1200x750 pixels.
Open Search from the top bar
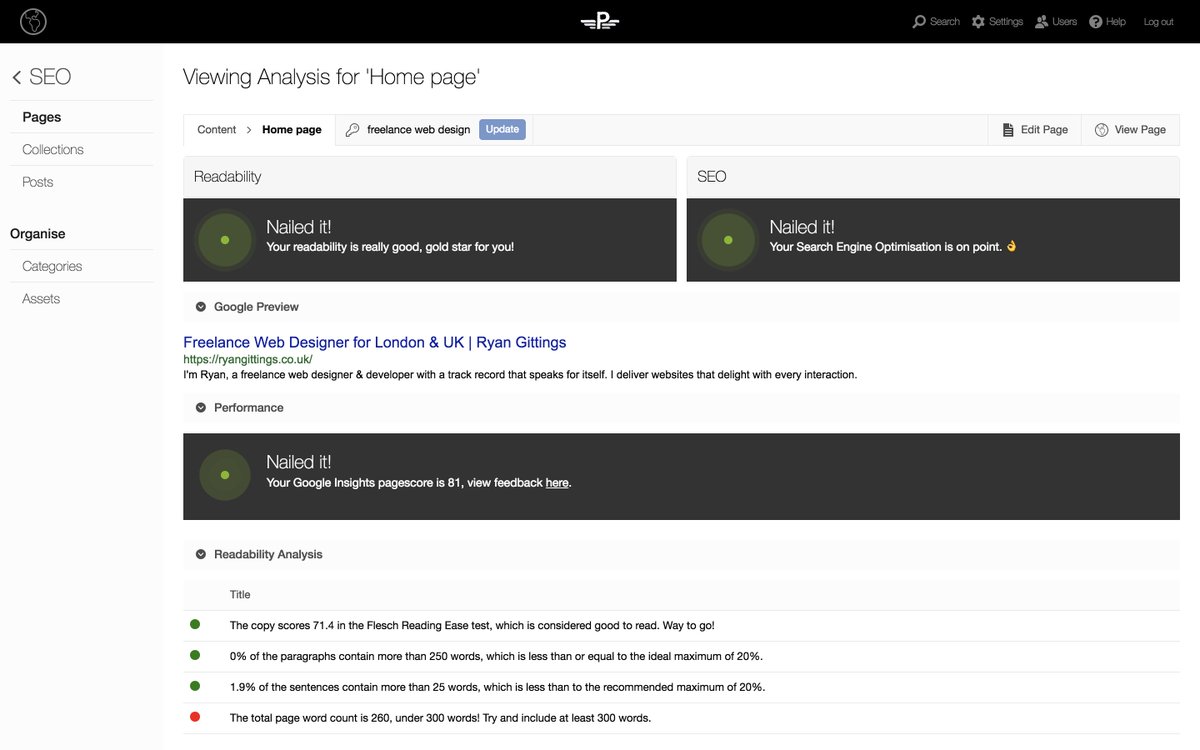[x=936, y=21]
